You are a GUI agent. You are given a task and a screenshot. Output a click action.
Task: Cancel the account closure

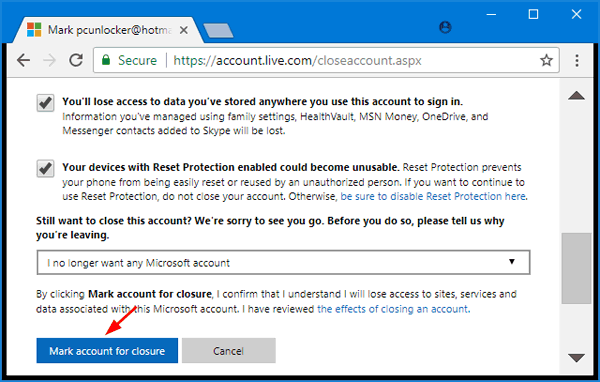(x=228, y=351)
